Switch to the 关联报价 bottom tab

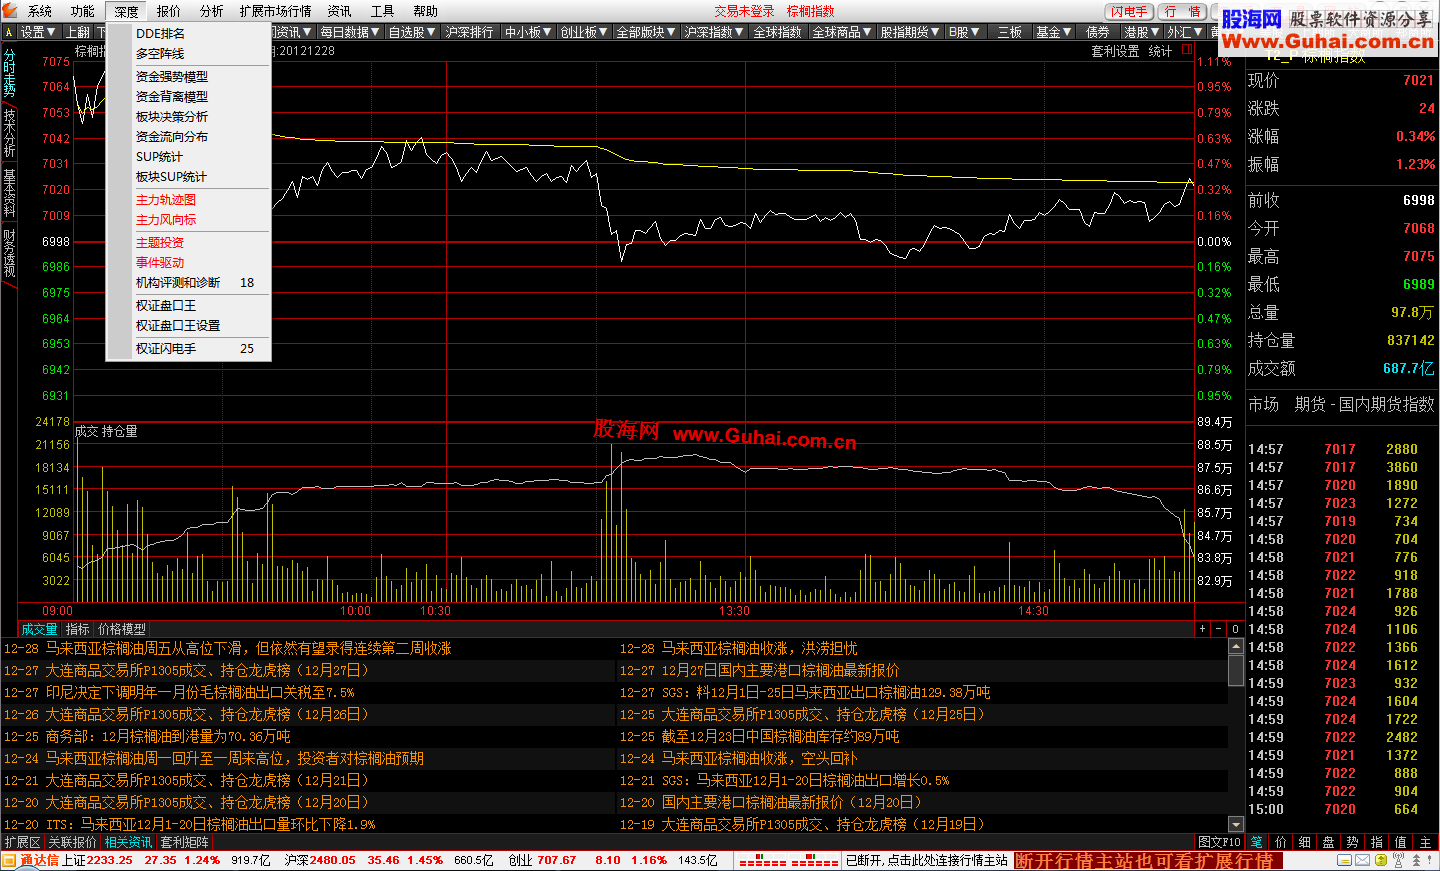pos(72,842)
